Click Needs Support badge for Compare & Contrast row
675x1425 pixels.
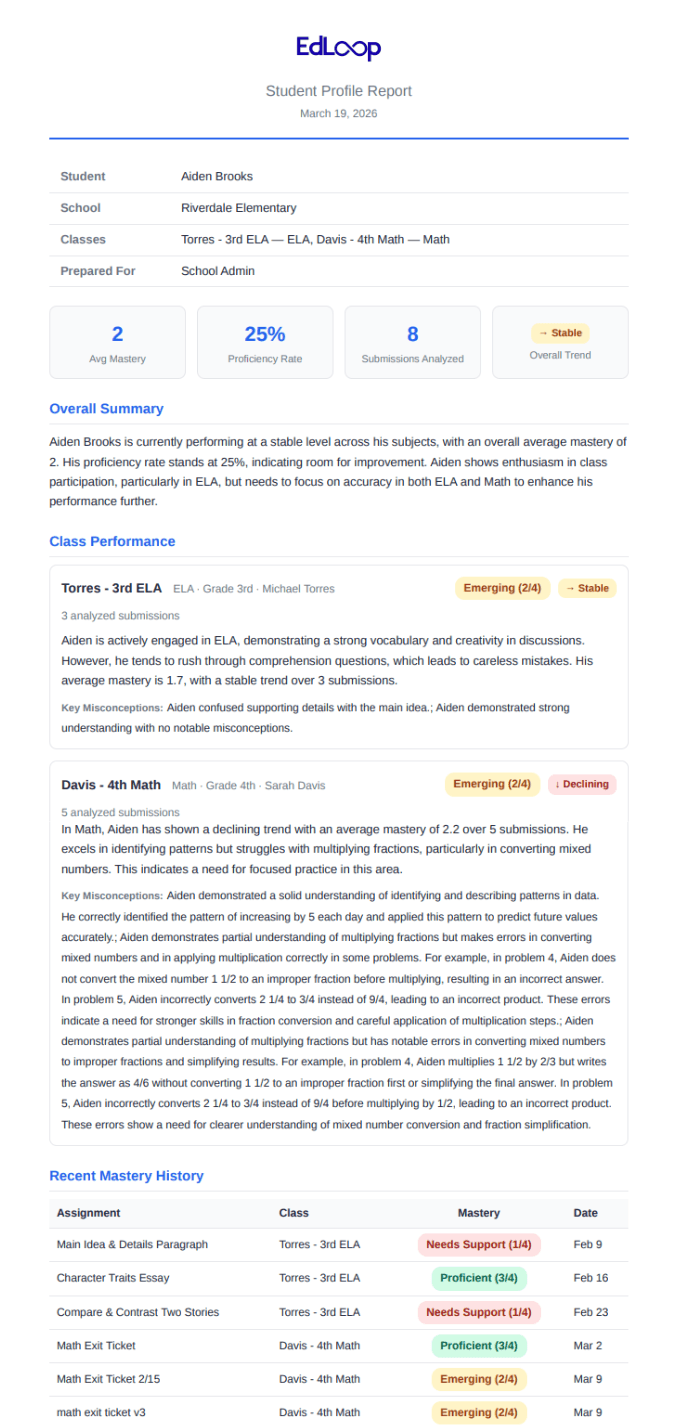coord(479,1312)
